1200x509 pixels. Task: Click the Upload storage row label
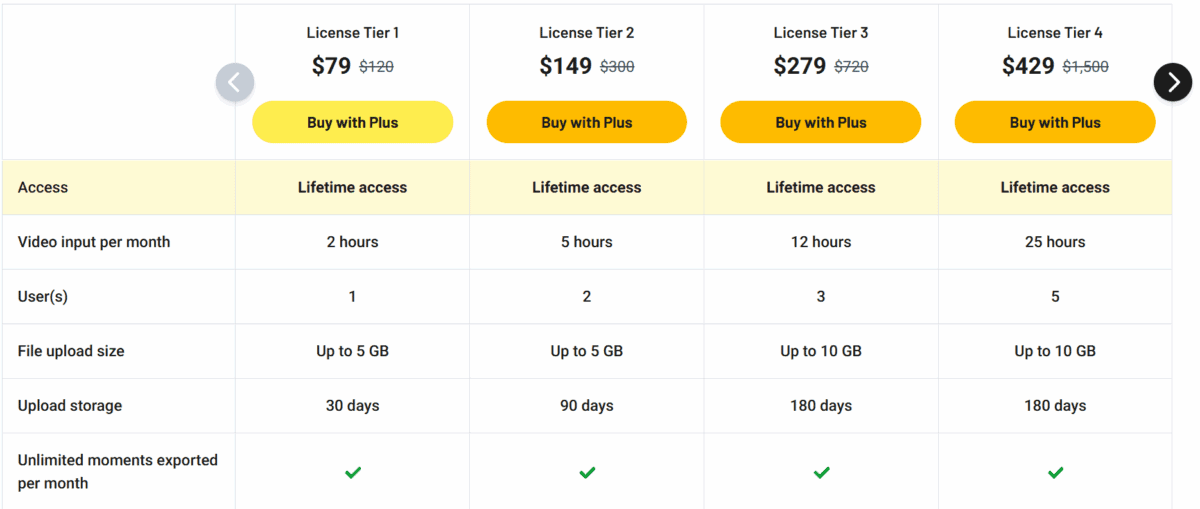tap(70, 406)
